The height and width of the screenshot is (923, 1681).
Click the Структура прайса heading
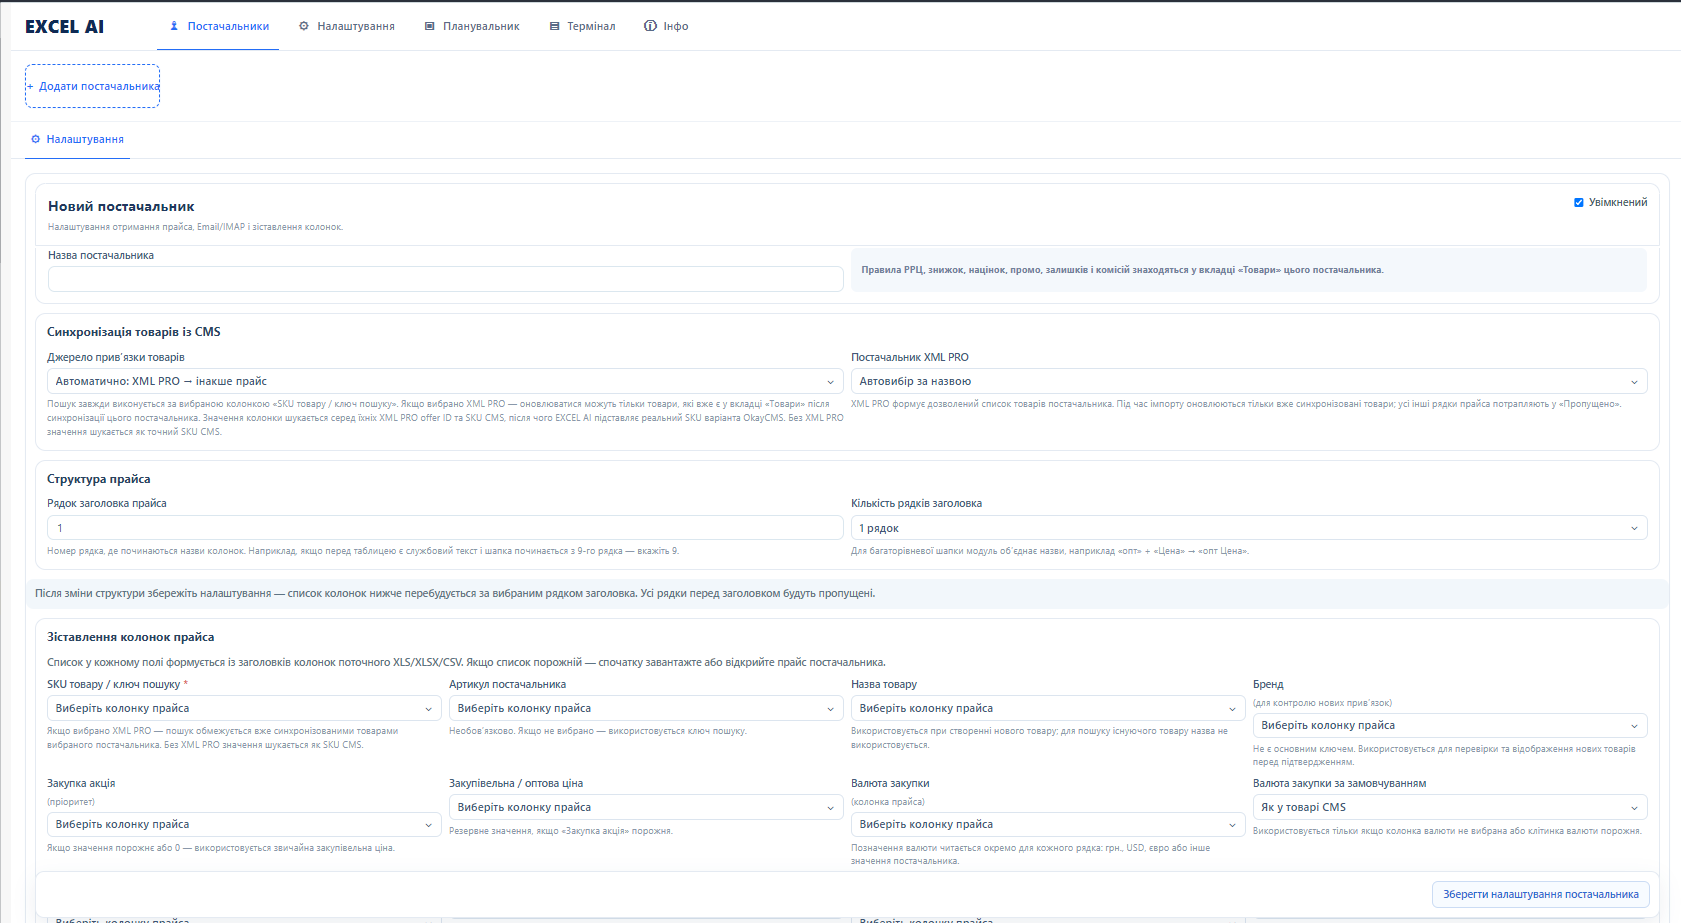pos(99,479)
